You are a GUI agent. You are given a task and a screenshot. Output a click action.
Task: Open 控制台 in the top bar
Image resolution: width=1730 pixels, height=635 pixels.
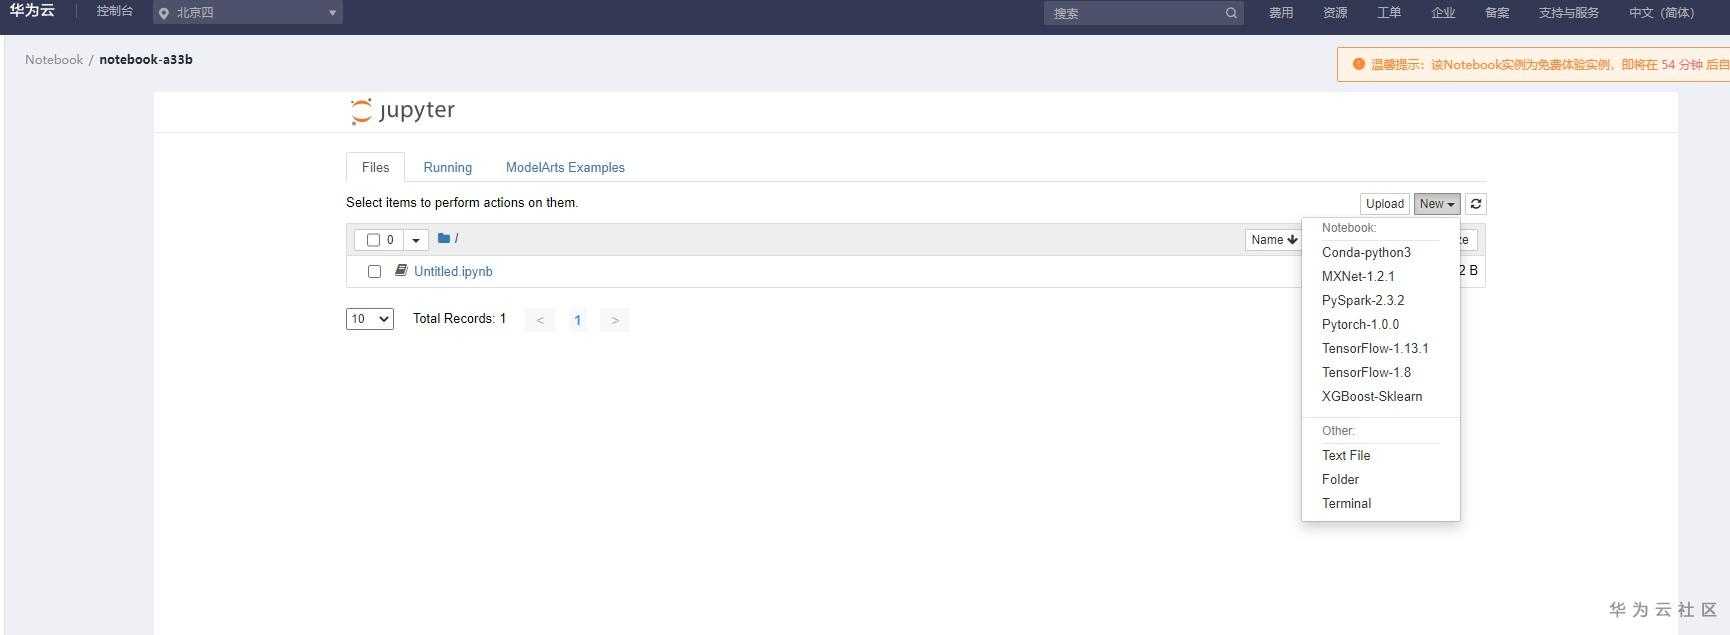(x=115, y=11)
